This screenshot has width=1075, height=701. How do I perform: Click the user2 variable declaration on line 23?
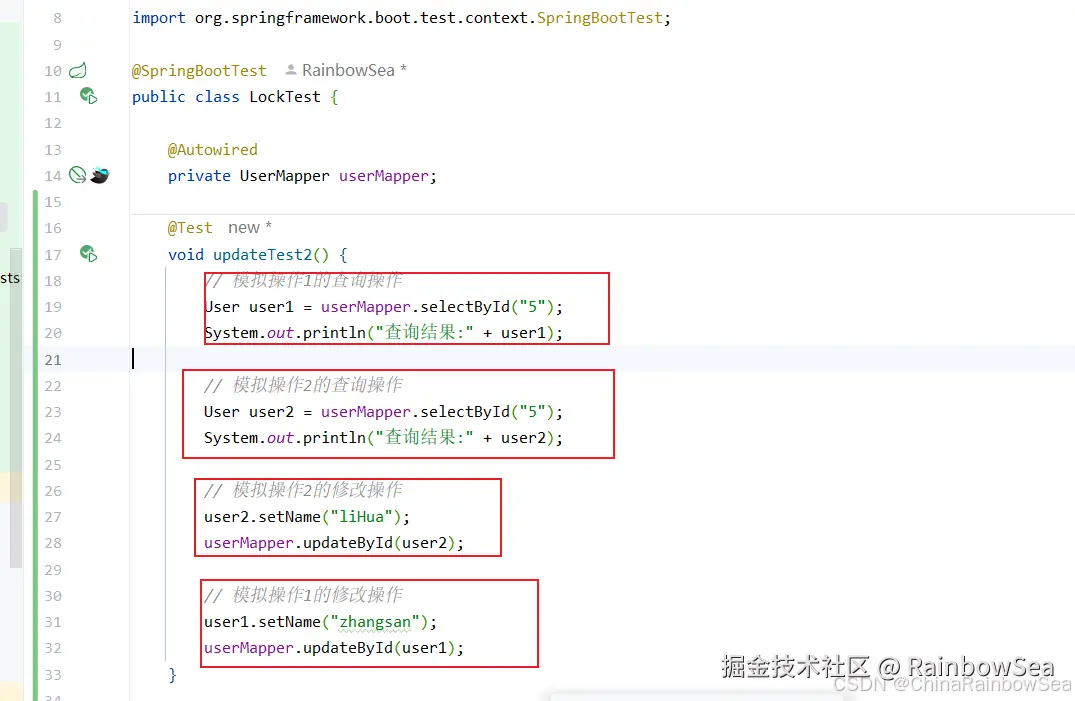pyautogui.click(x=271, y=412)
